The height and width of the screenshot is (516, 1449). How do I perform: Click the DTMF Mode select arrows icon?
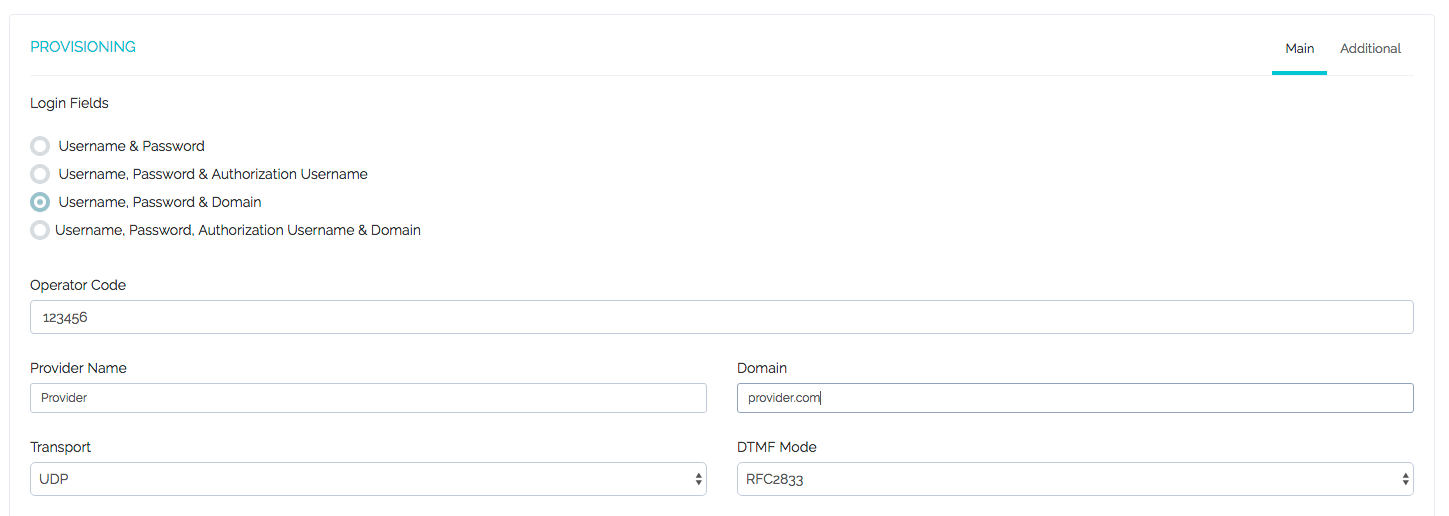(1405, 479)
